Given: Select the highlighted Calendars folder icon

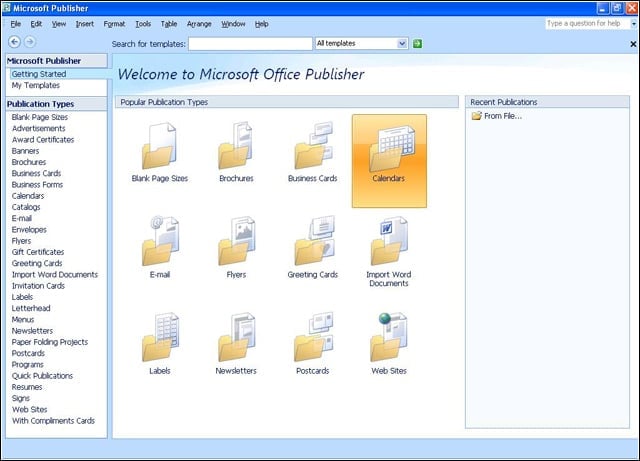Looking at the screenshot, I should (389, 161).
